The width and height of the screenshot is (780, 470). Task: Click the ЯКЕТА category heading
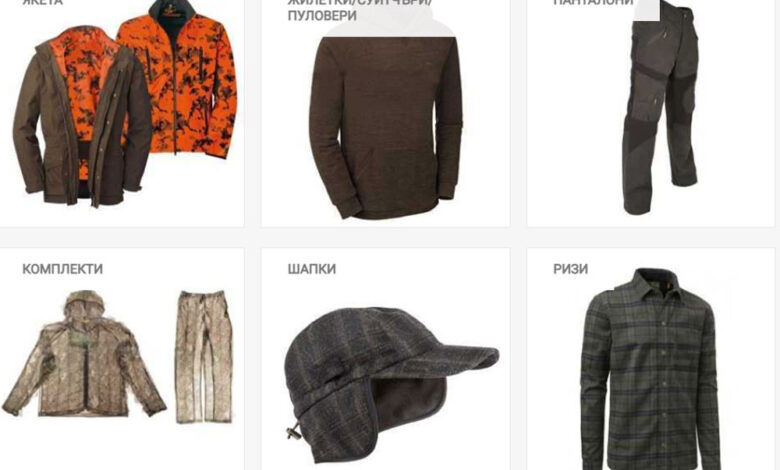click(42, 2)
